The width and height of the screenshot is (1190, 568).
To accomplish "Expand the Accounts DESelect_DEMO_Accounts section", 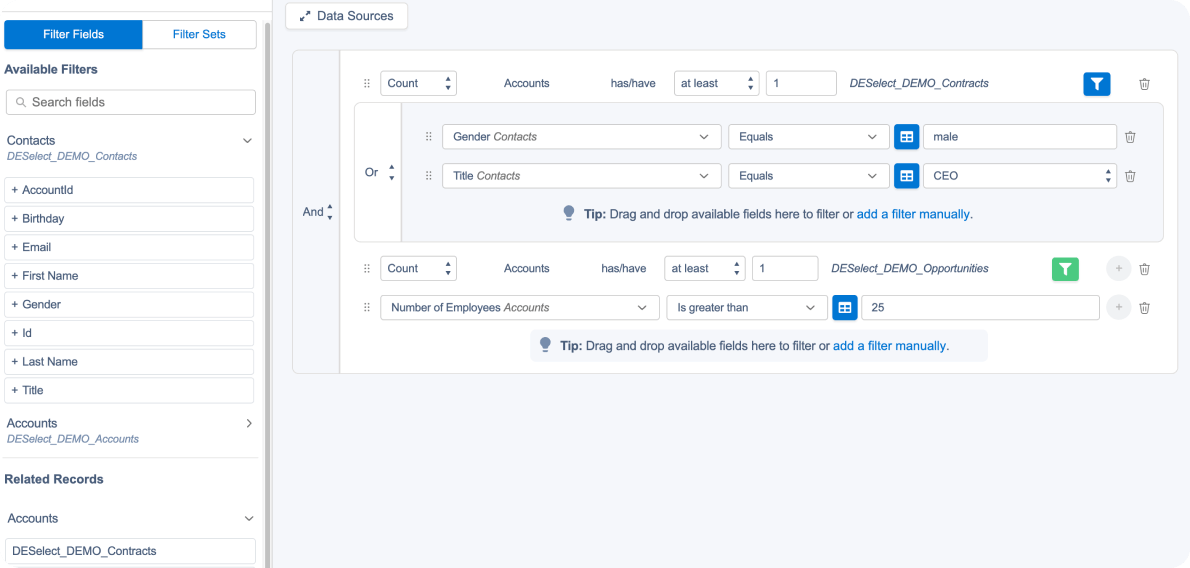I will tap(249, 423).
